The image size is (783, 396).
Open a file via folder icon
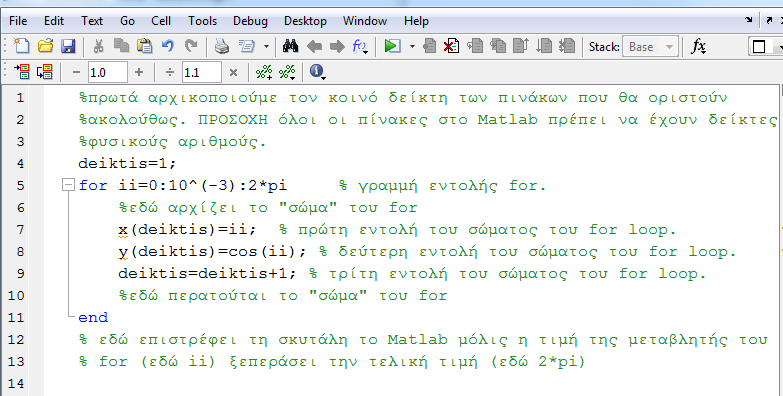pyautogui.click(x=45, y=46)
